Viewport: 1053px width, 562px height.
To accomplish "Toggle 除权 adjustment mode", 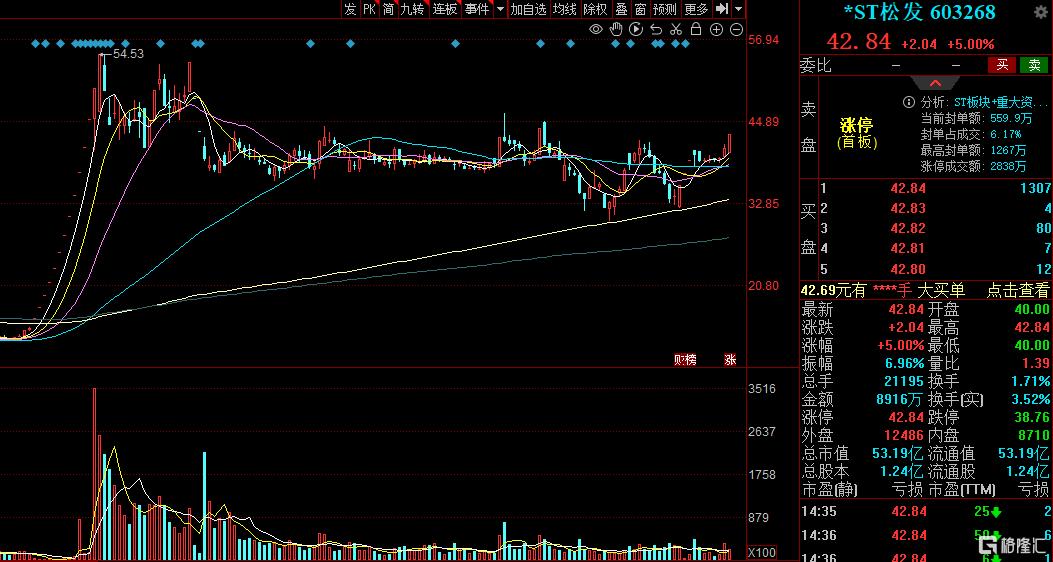I will coord(596,9).
